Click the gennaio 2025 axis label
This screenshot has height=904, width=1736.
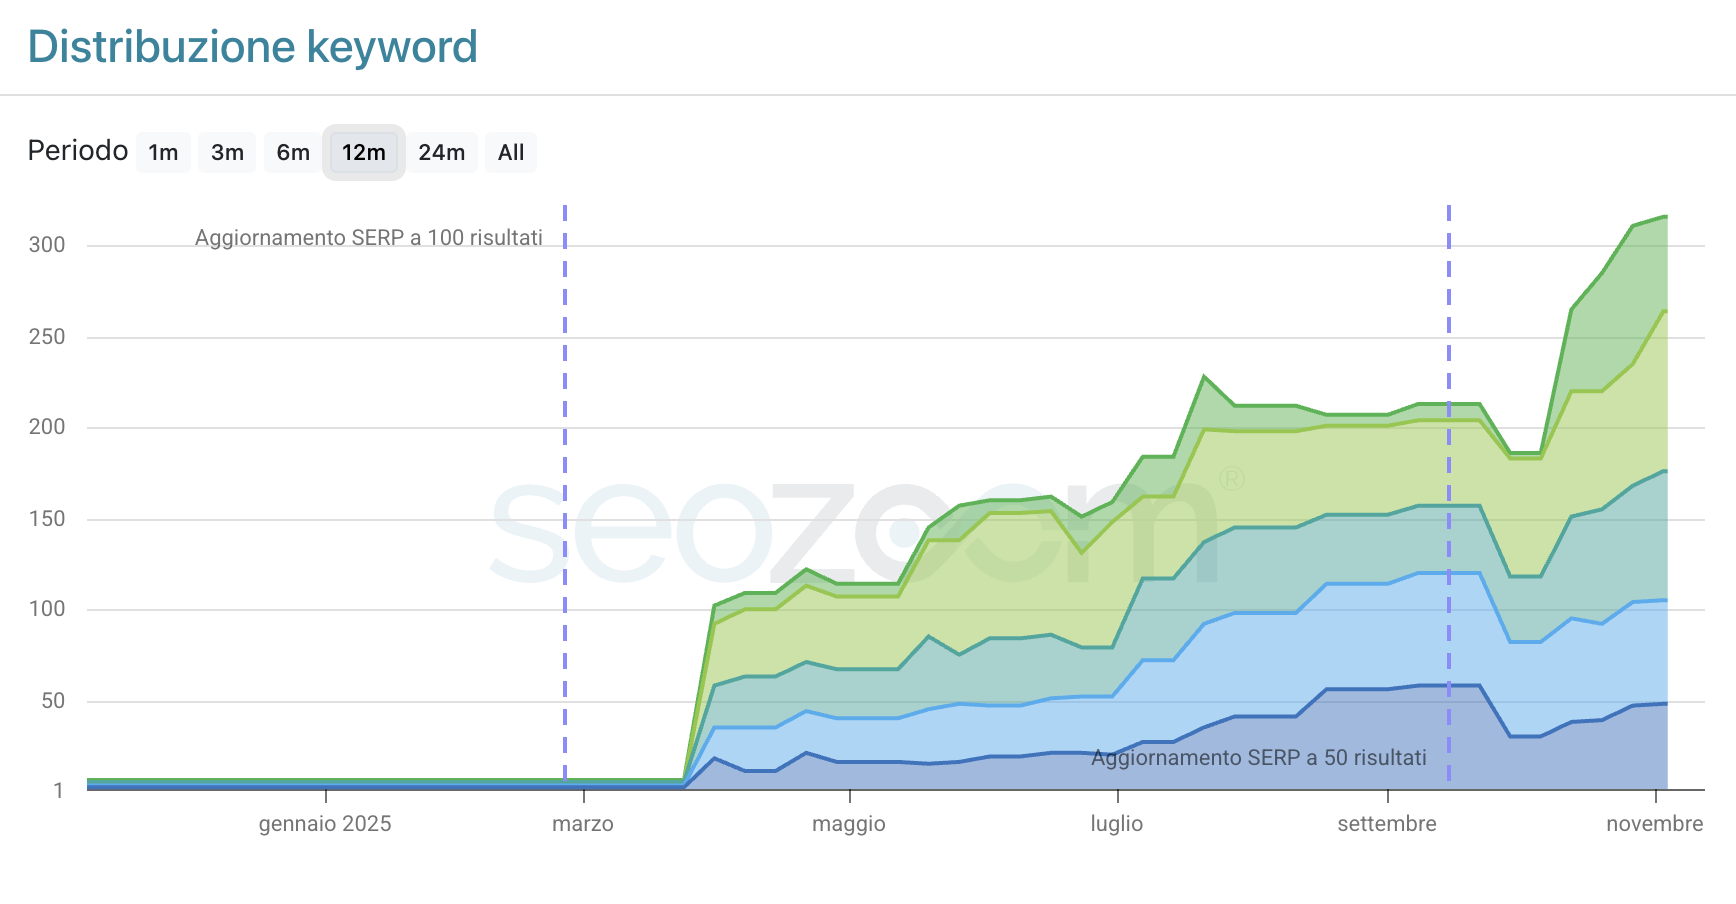324,824
